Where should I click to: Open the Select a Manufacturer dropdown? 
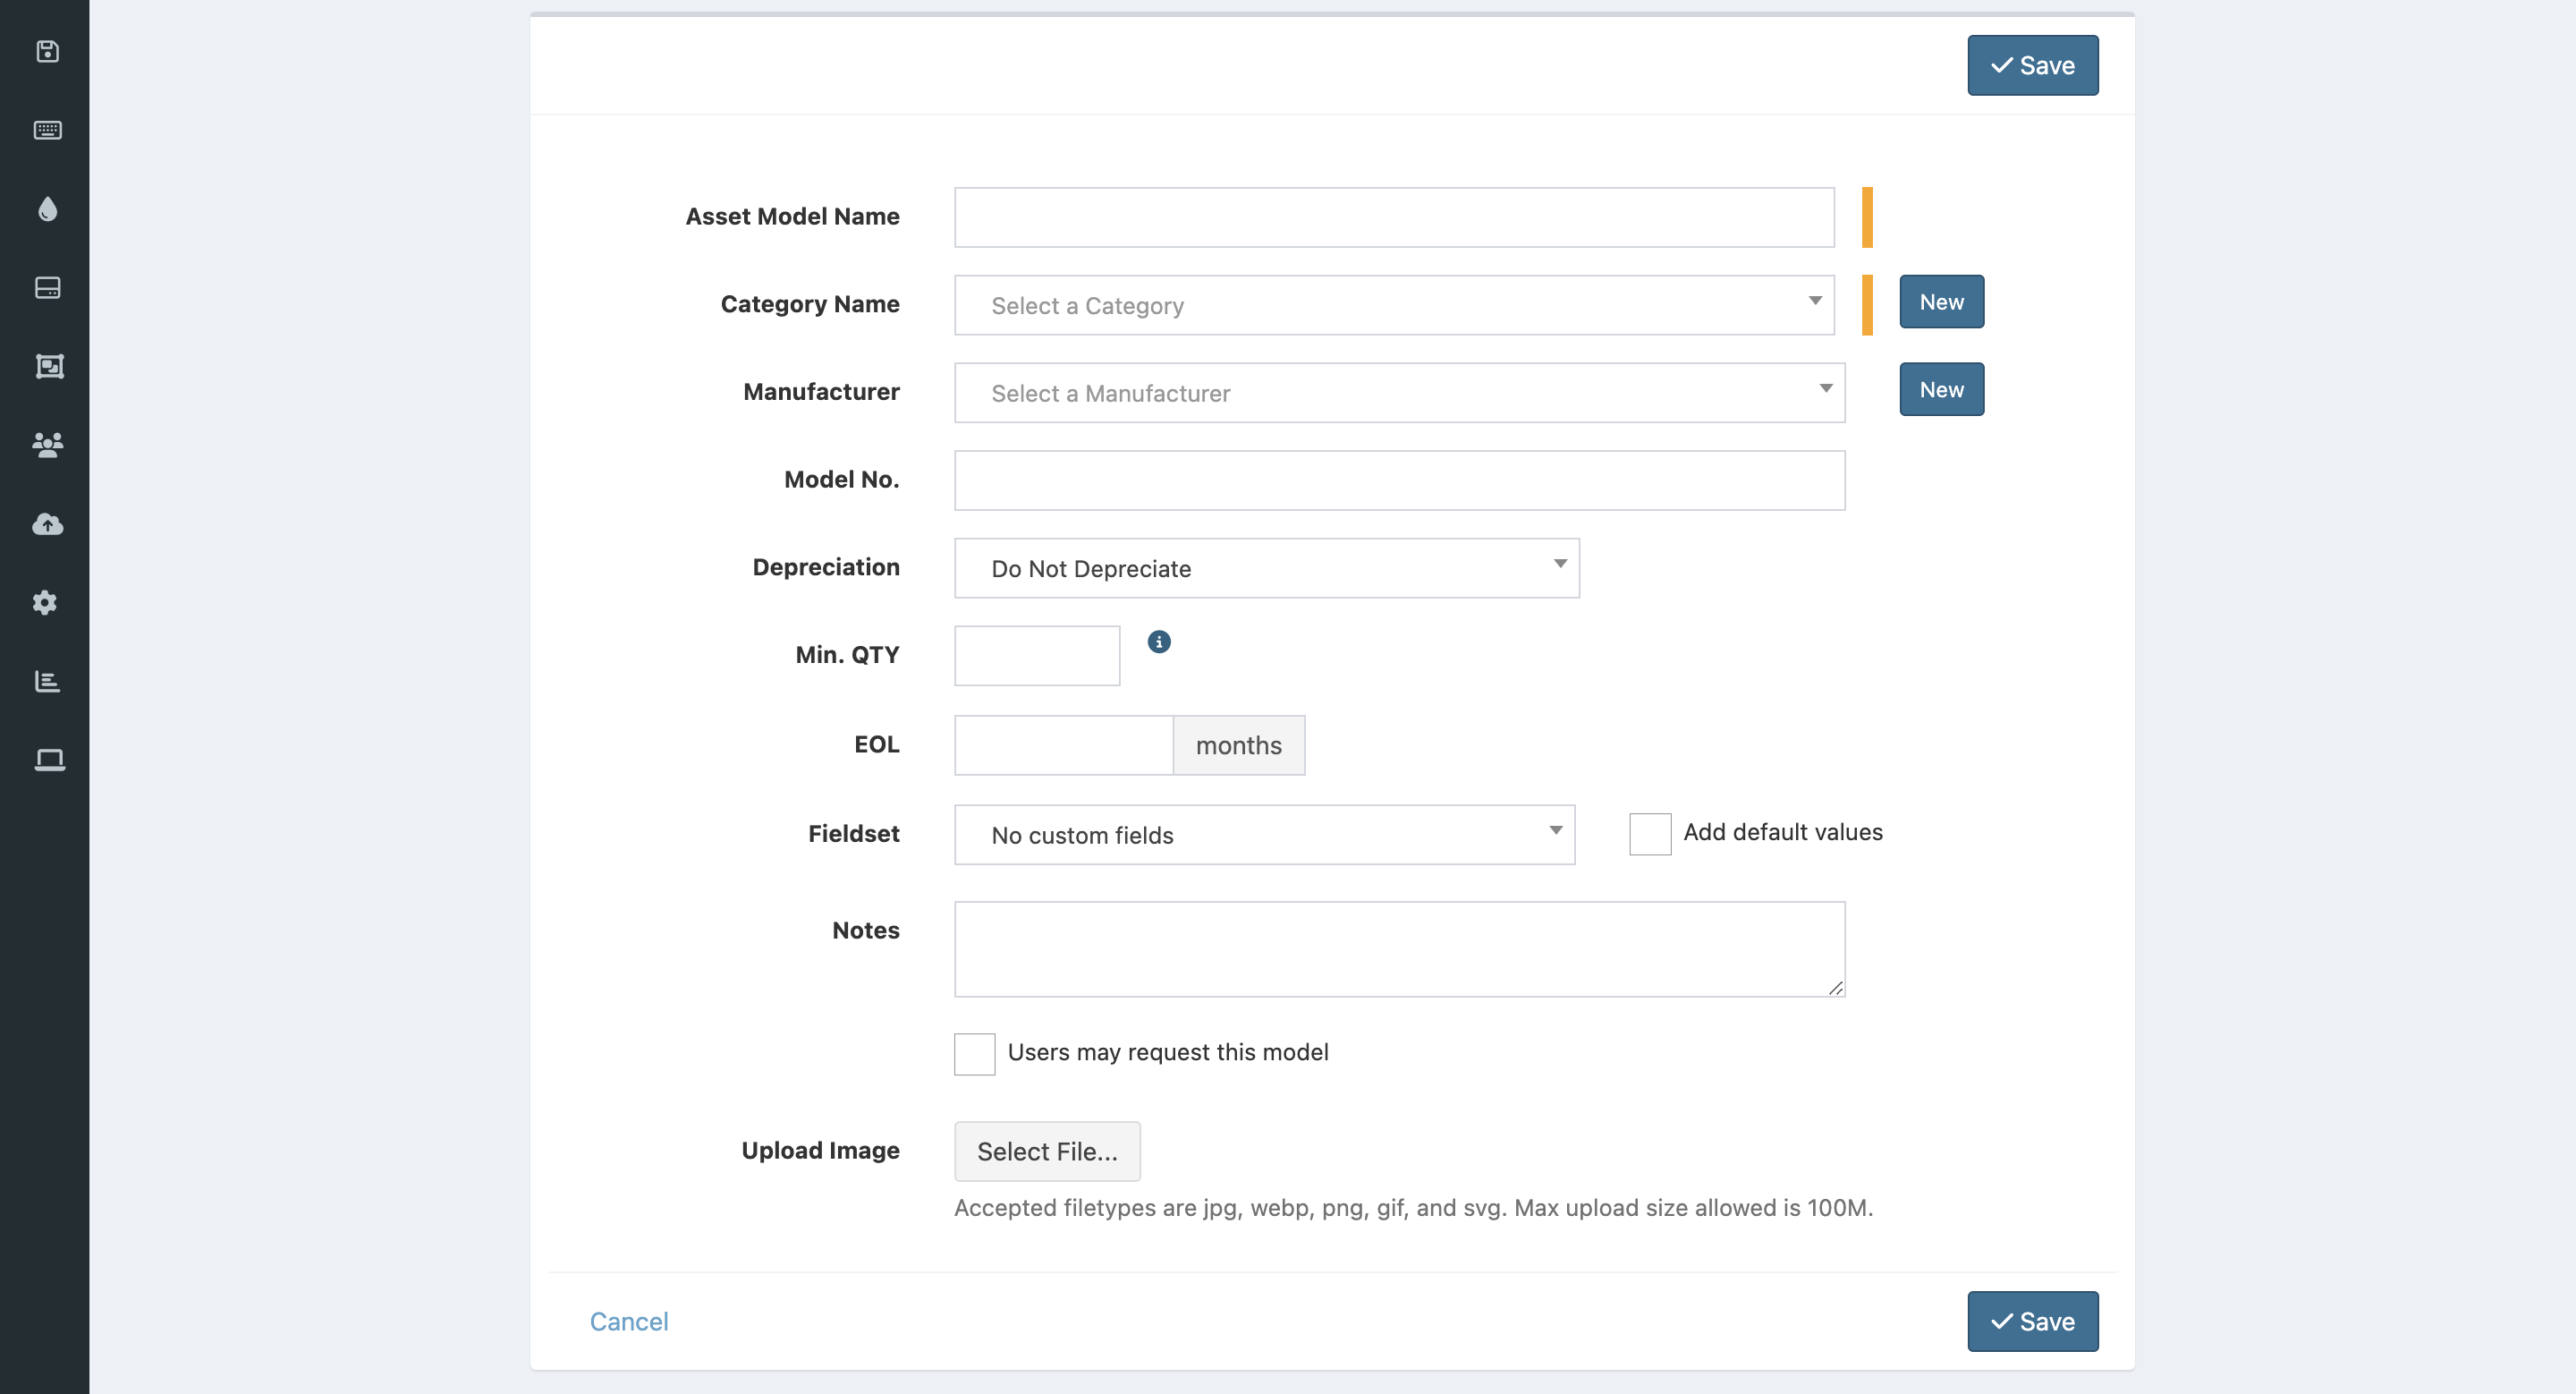(x=1398, y=393)
